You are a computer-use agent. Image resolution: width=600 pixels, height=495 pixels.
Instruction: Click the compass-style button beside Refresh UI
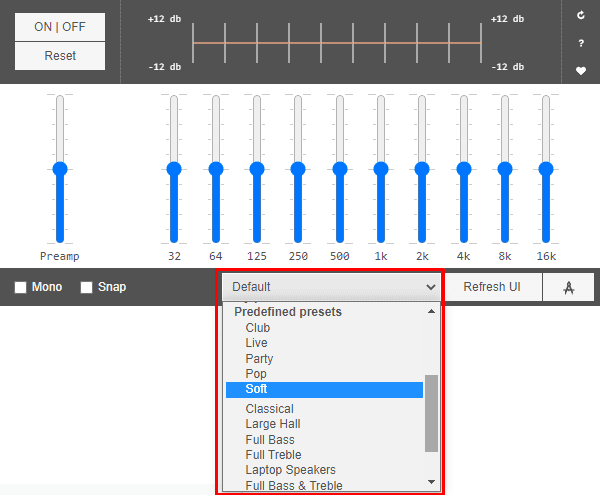[569, 287]
